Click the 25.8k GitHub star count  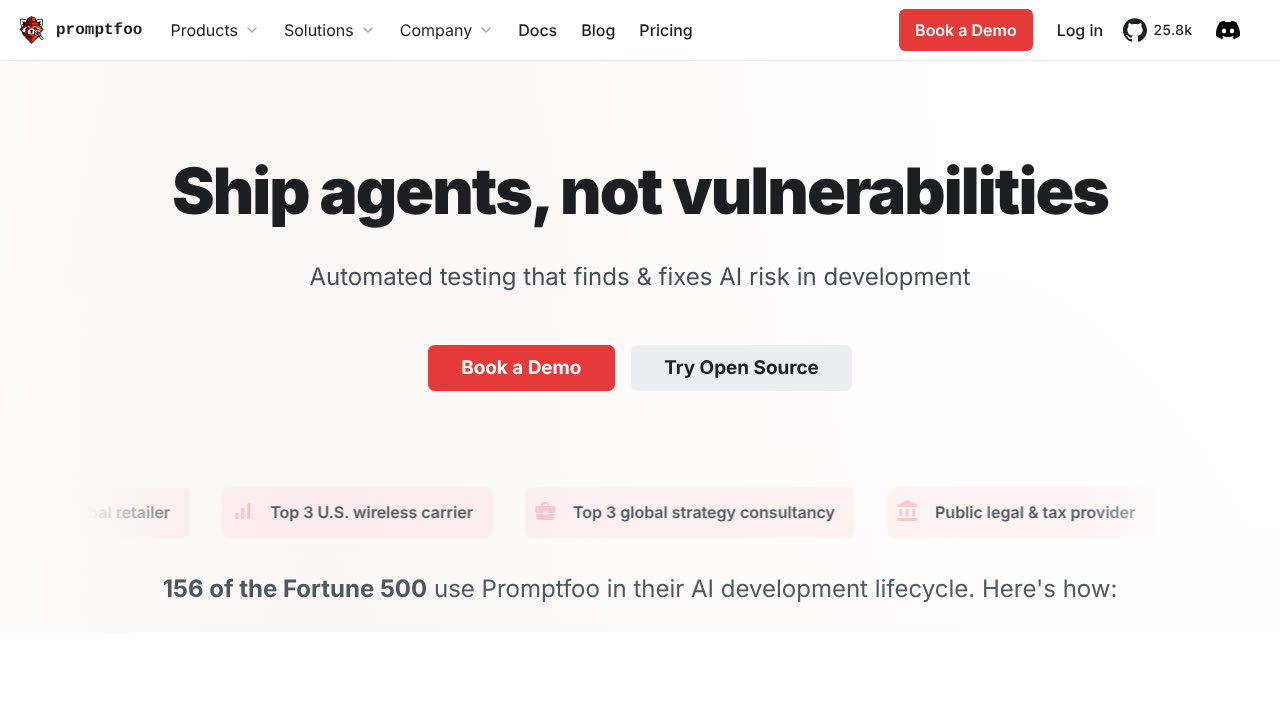[x=1172, y=30]
